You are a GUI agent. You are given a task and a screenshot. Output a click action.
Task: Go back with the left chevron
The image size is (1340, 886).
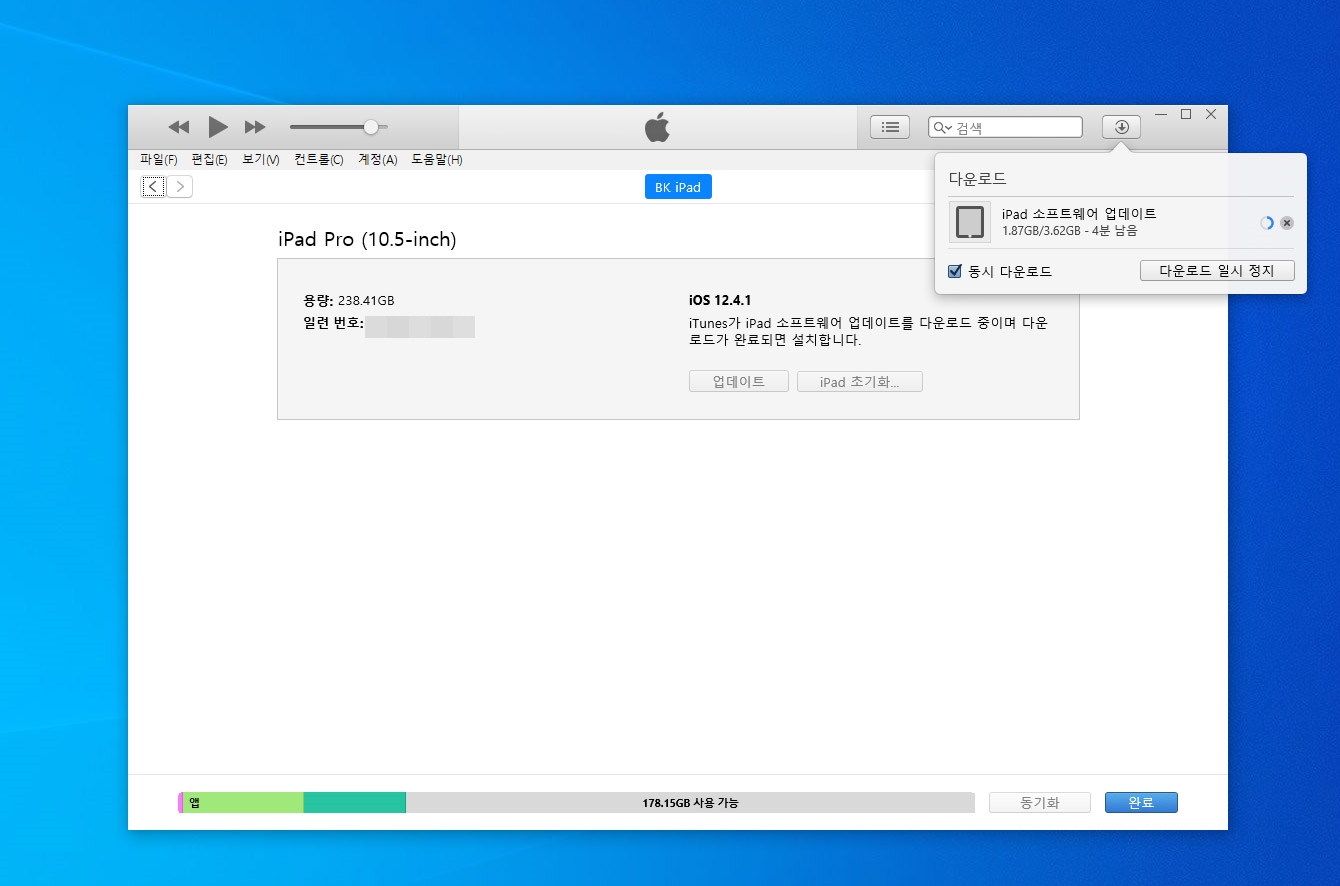click(153, 187)
